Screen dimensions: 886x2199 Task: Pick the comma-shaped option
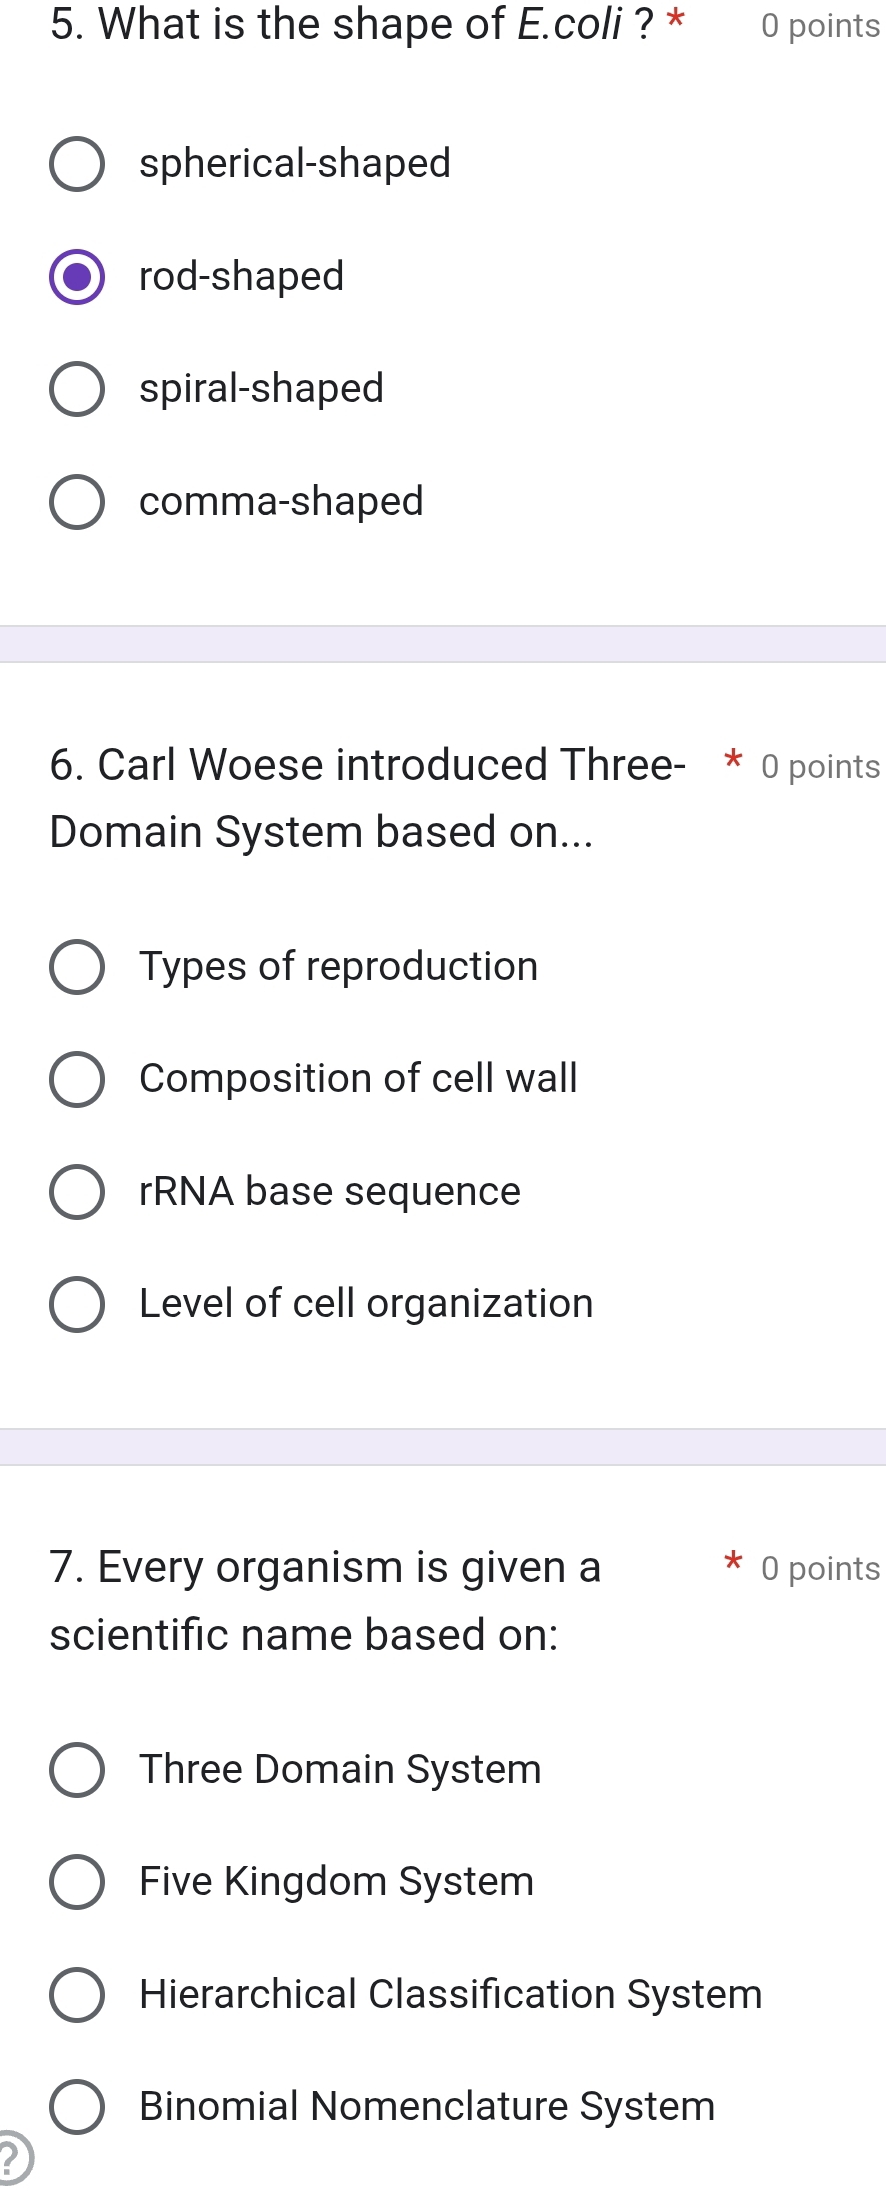coord(77,502)
